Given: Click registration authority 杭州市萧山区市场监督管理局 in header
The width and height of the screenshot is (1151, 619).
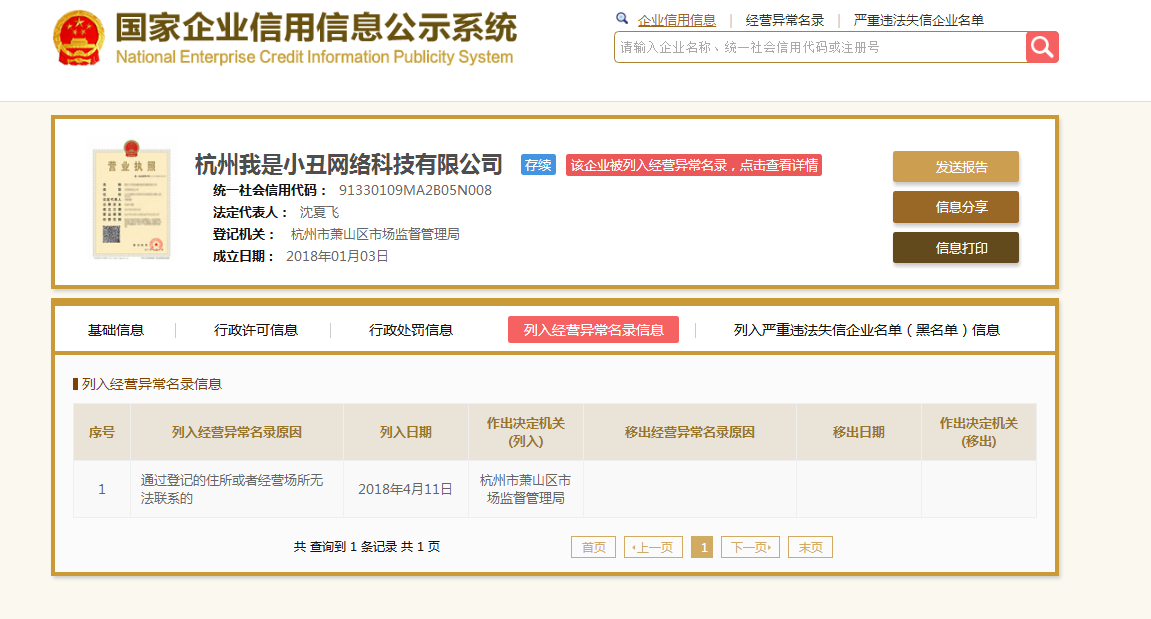Looking at the screenshot, I should click(375, 234).
